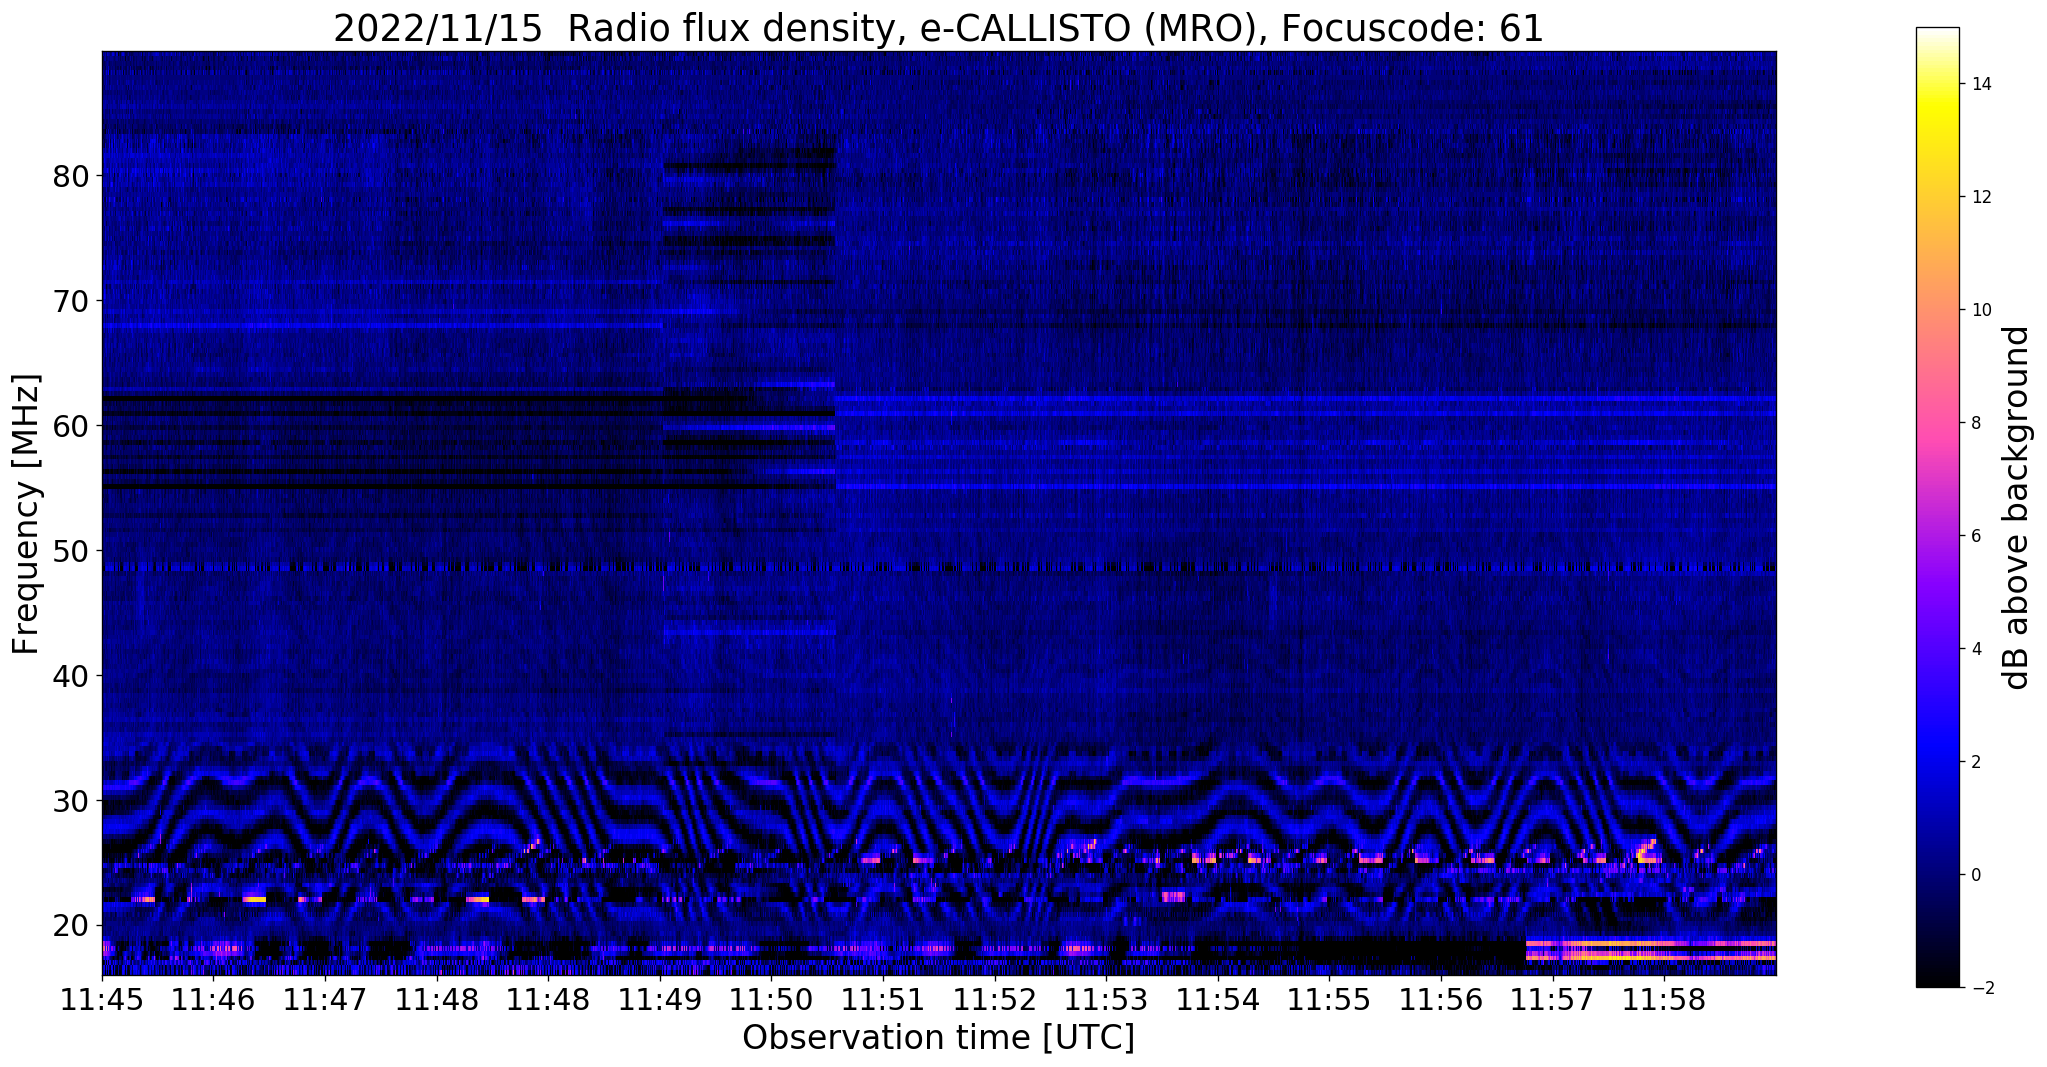Click the 'dB above background' colorbar label
Screen dimensions: 2047x1067
click(x=2017, y=507)
